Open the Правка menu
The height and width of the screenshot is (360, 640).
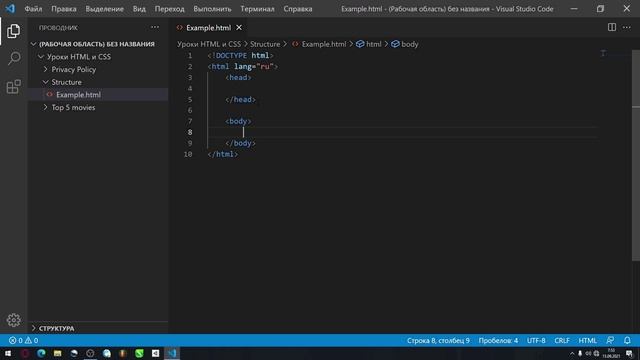point(64,9)
